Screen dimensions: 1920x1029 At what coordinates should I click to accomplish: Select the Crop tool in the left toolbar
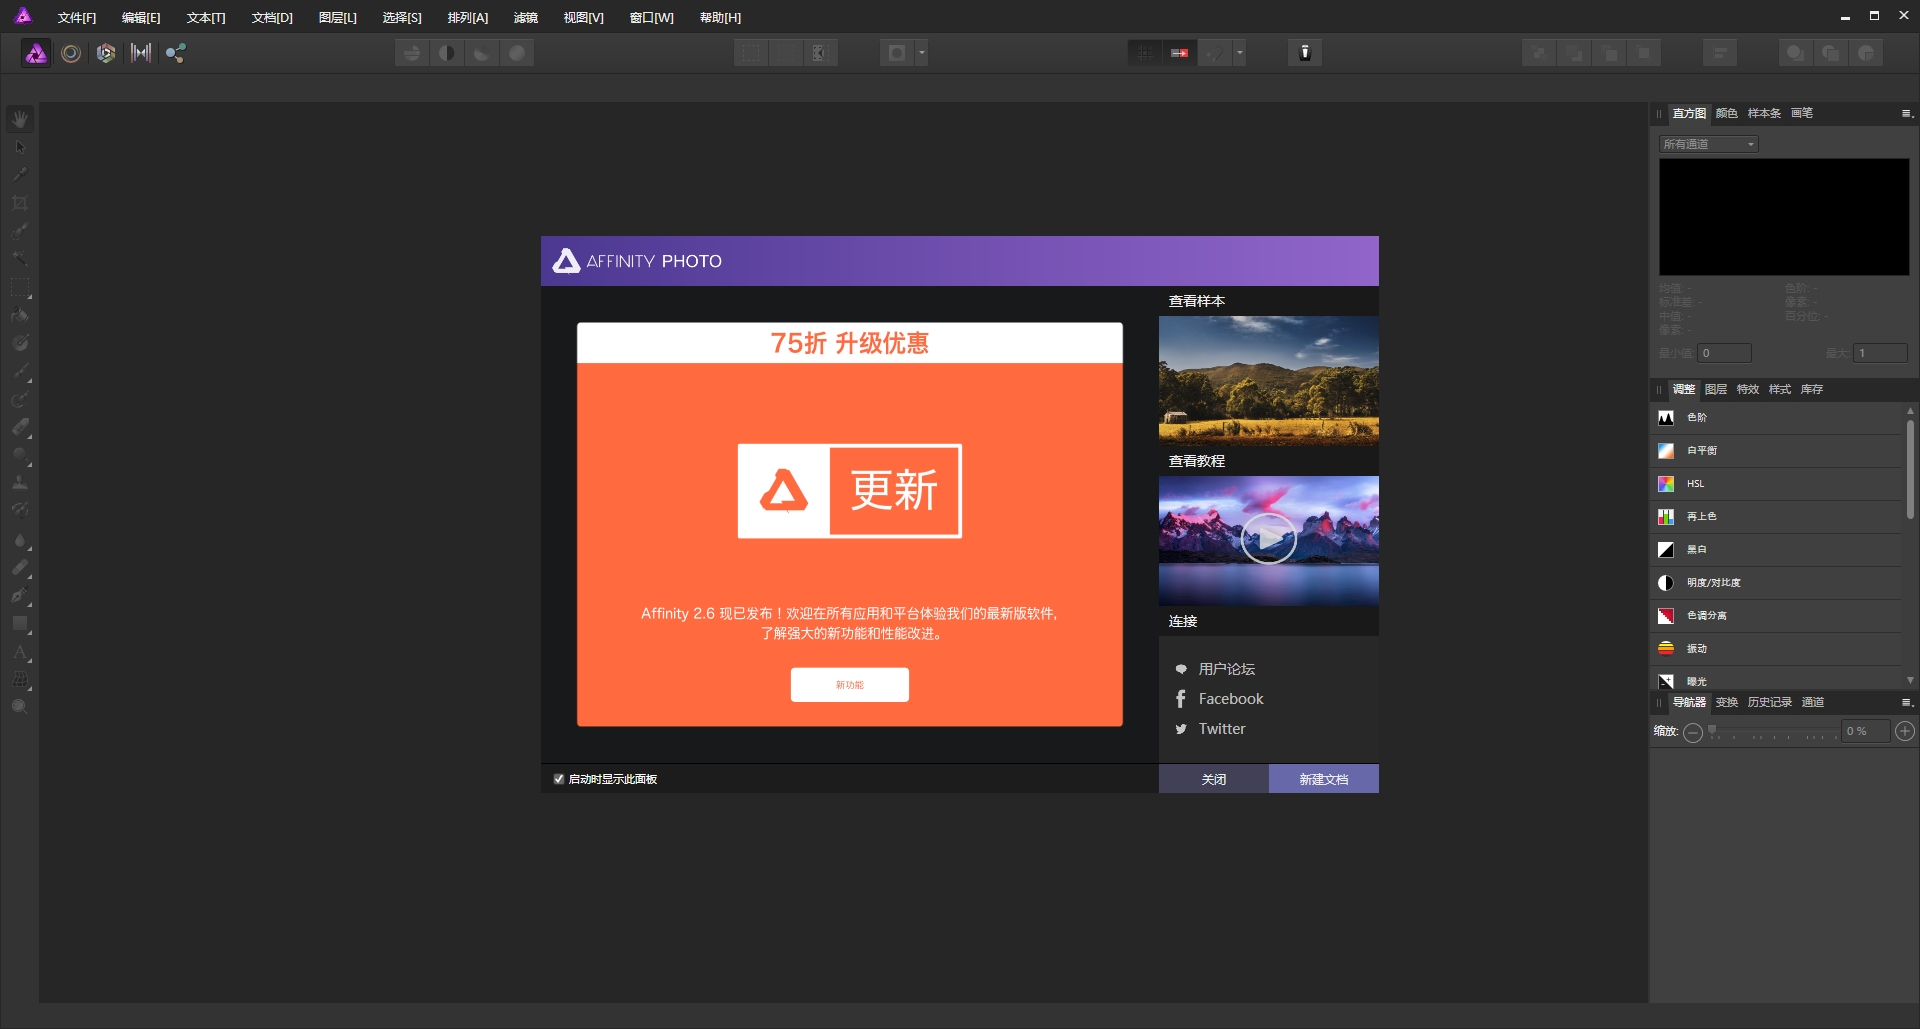pyautogui.click(x=21, y=202)
